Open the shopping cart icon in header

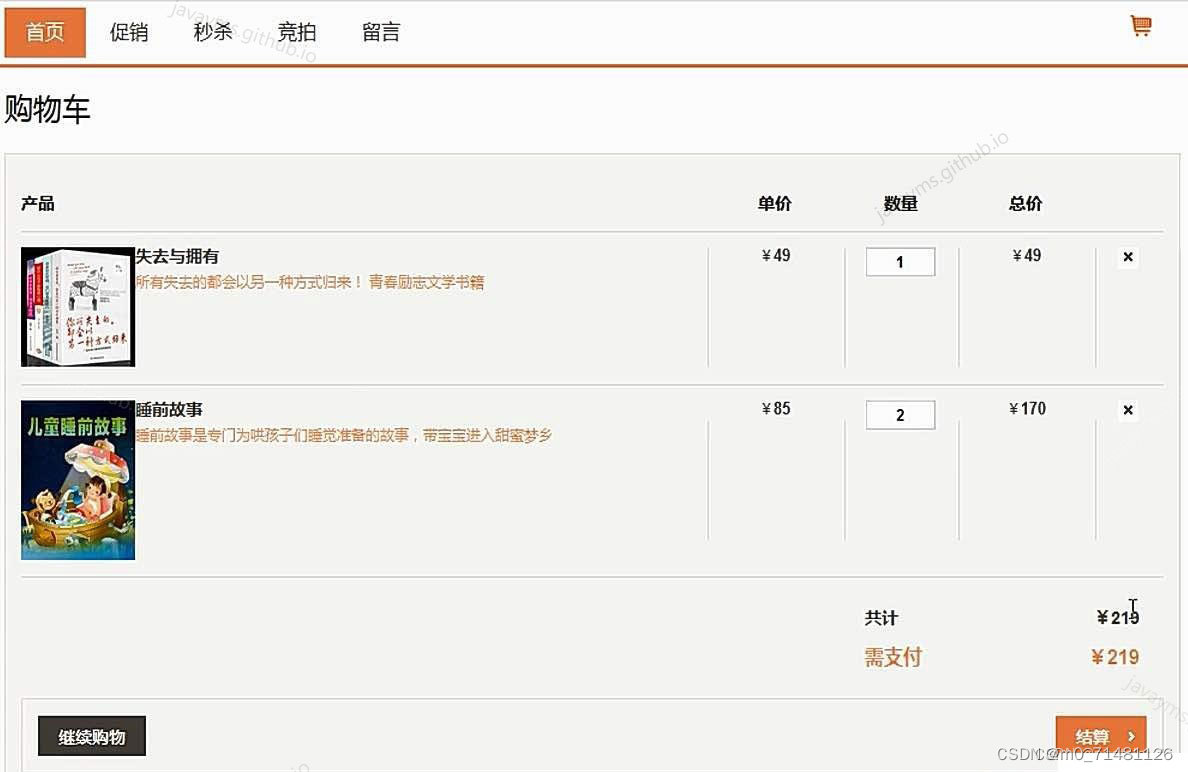[1141, 26]
